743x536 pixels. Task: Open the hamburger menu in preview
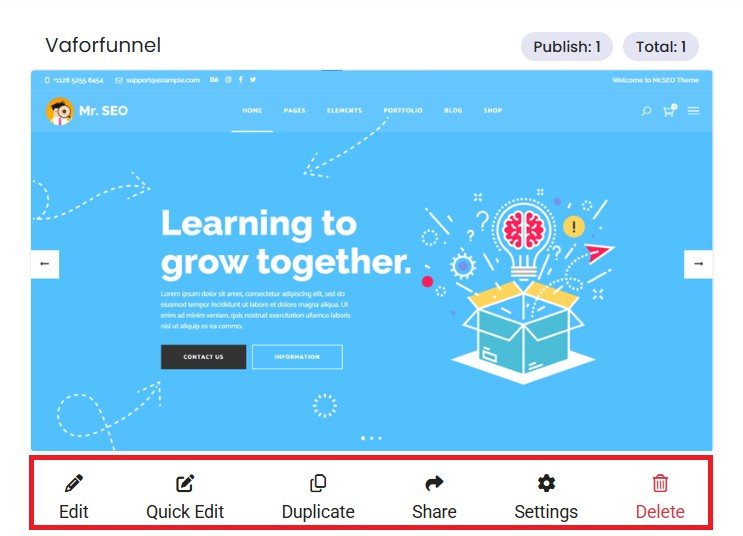(x=693, y=111)
